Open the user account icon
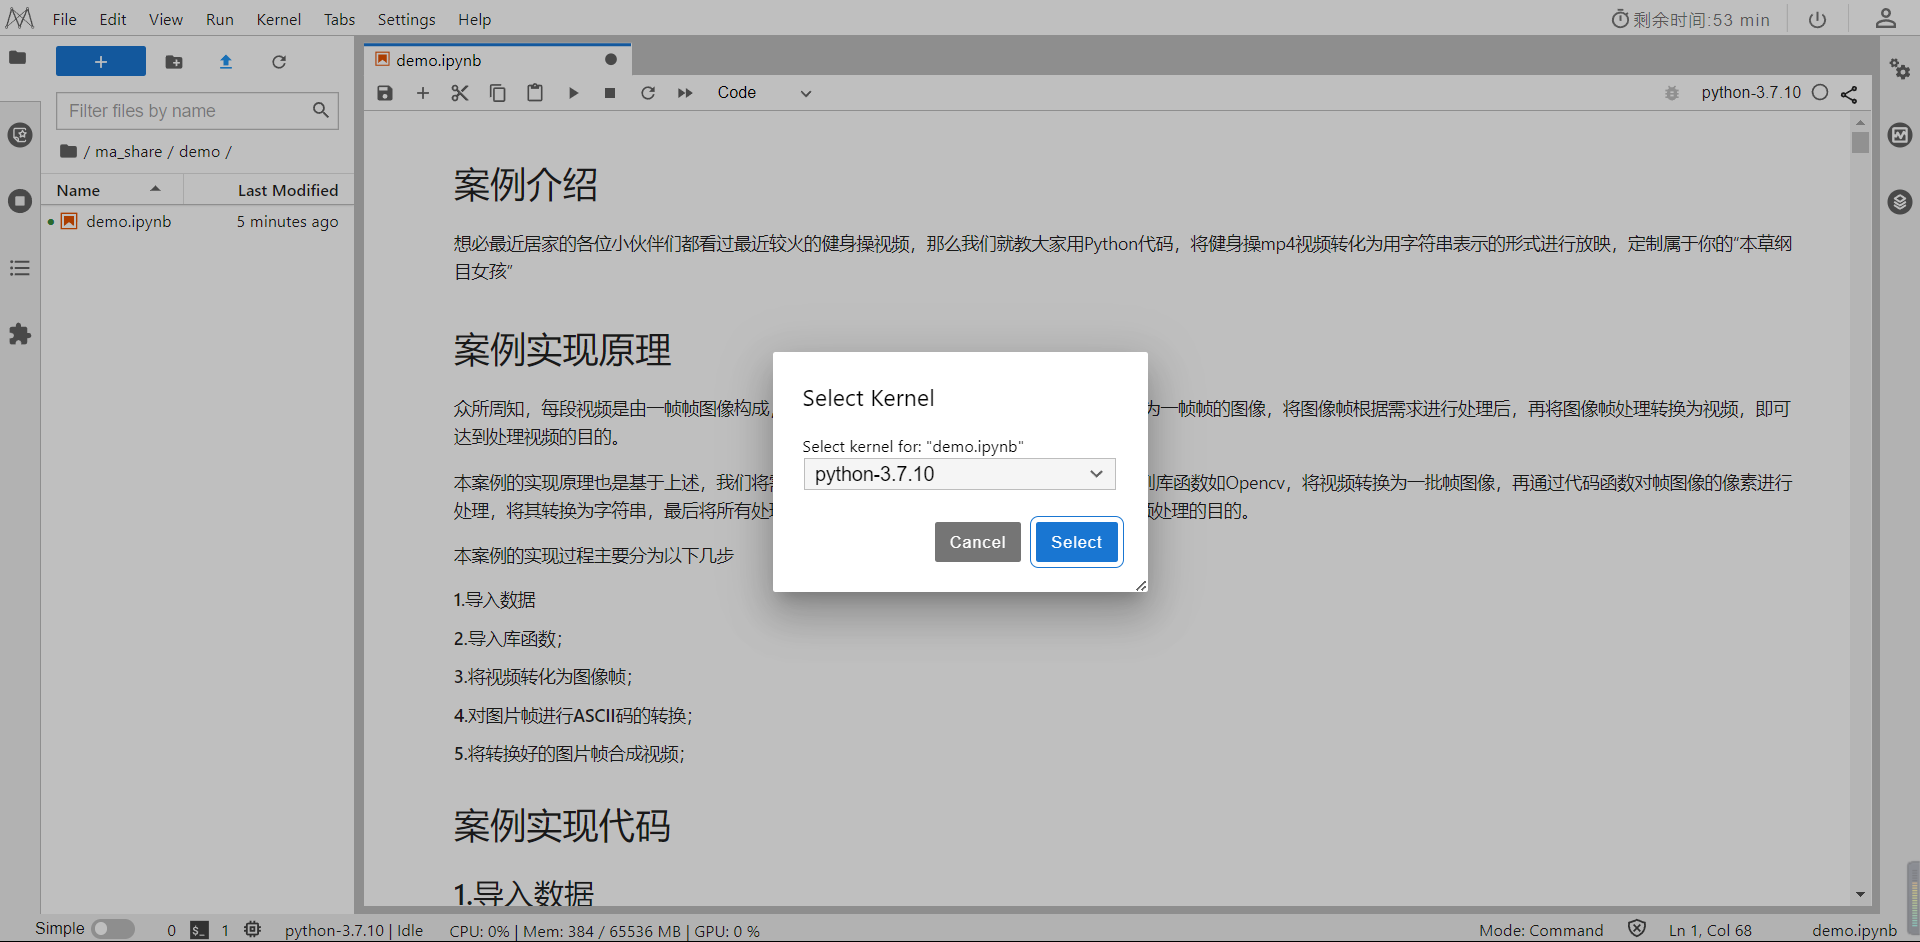The image size is (1920, 942). pyautogui.click(x=1886, y=18)
